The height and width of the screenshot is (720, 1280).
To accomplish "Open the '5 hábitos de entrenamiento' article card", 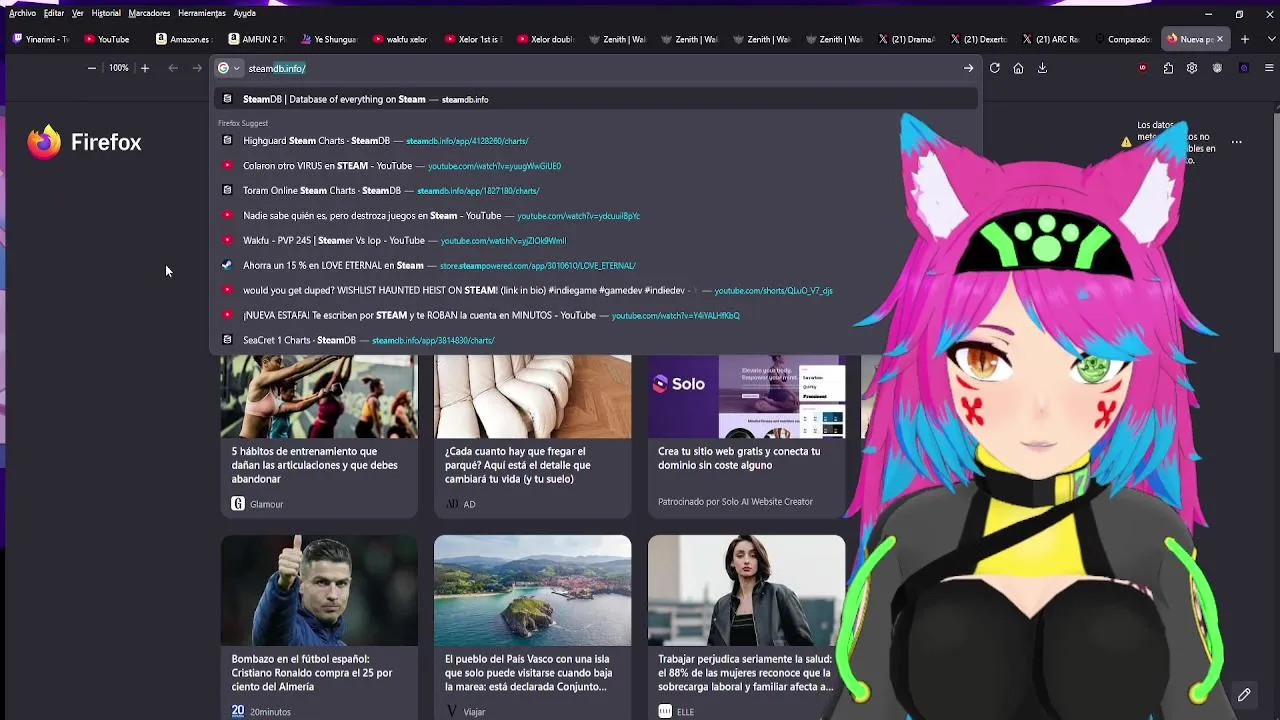I will tap(319, 436).
